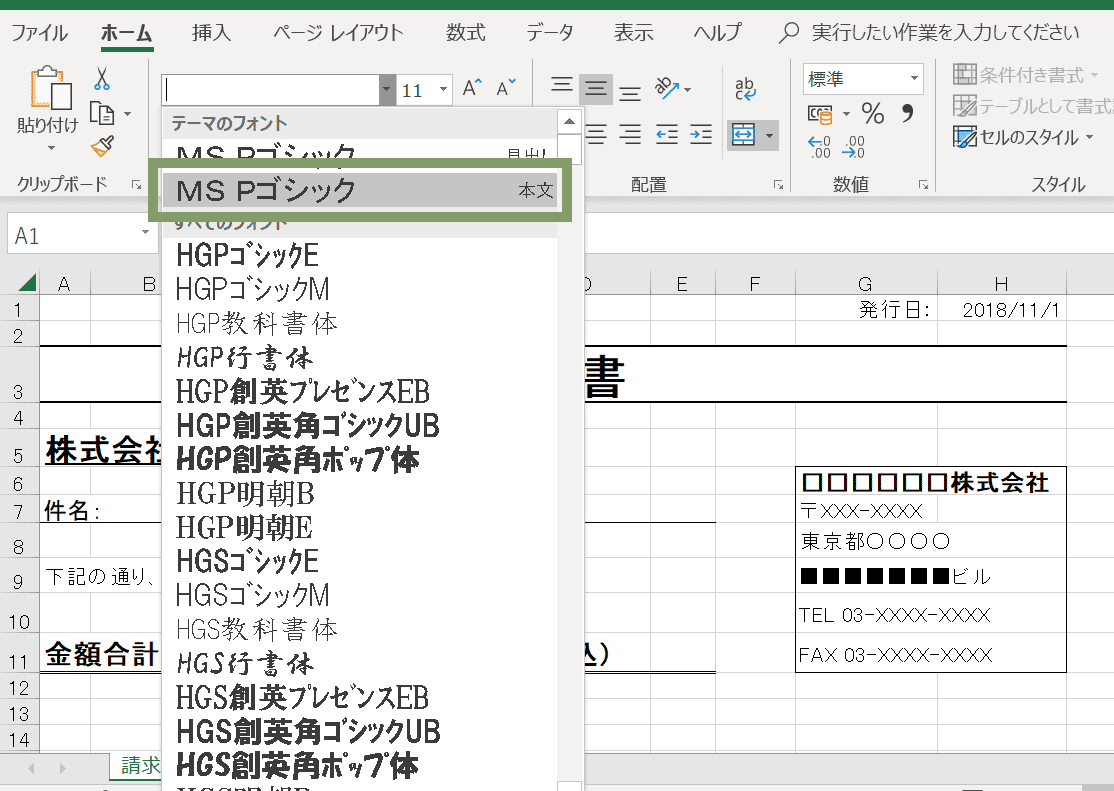
Task: Toggle the merge and center cells option
Action: (x=742, y=135)
